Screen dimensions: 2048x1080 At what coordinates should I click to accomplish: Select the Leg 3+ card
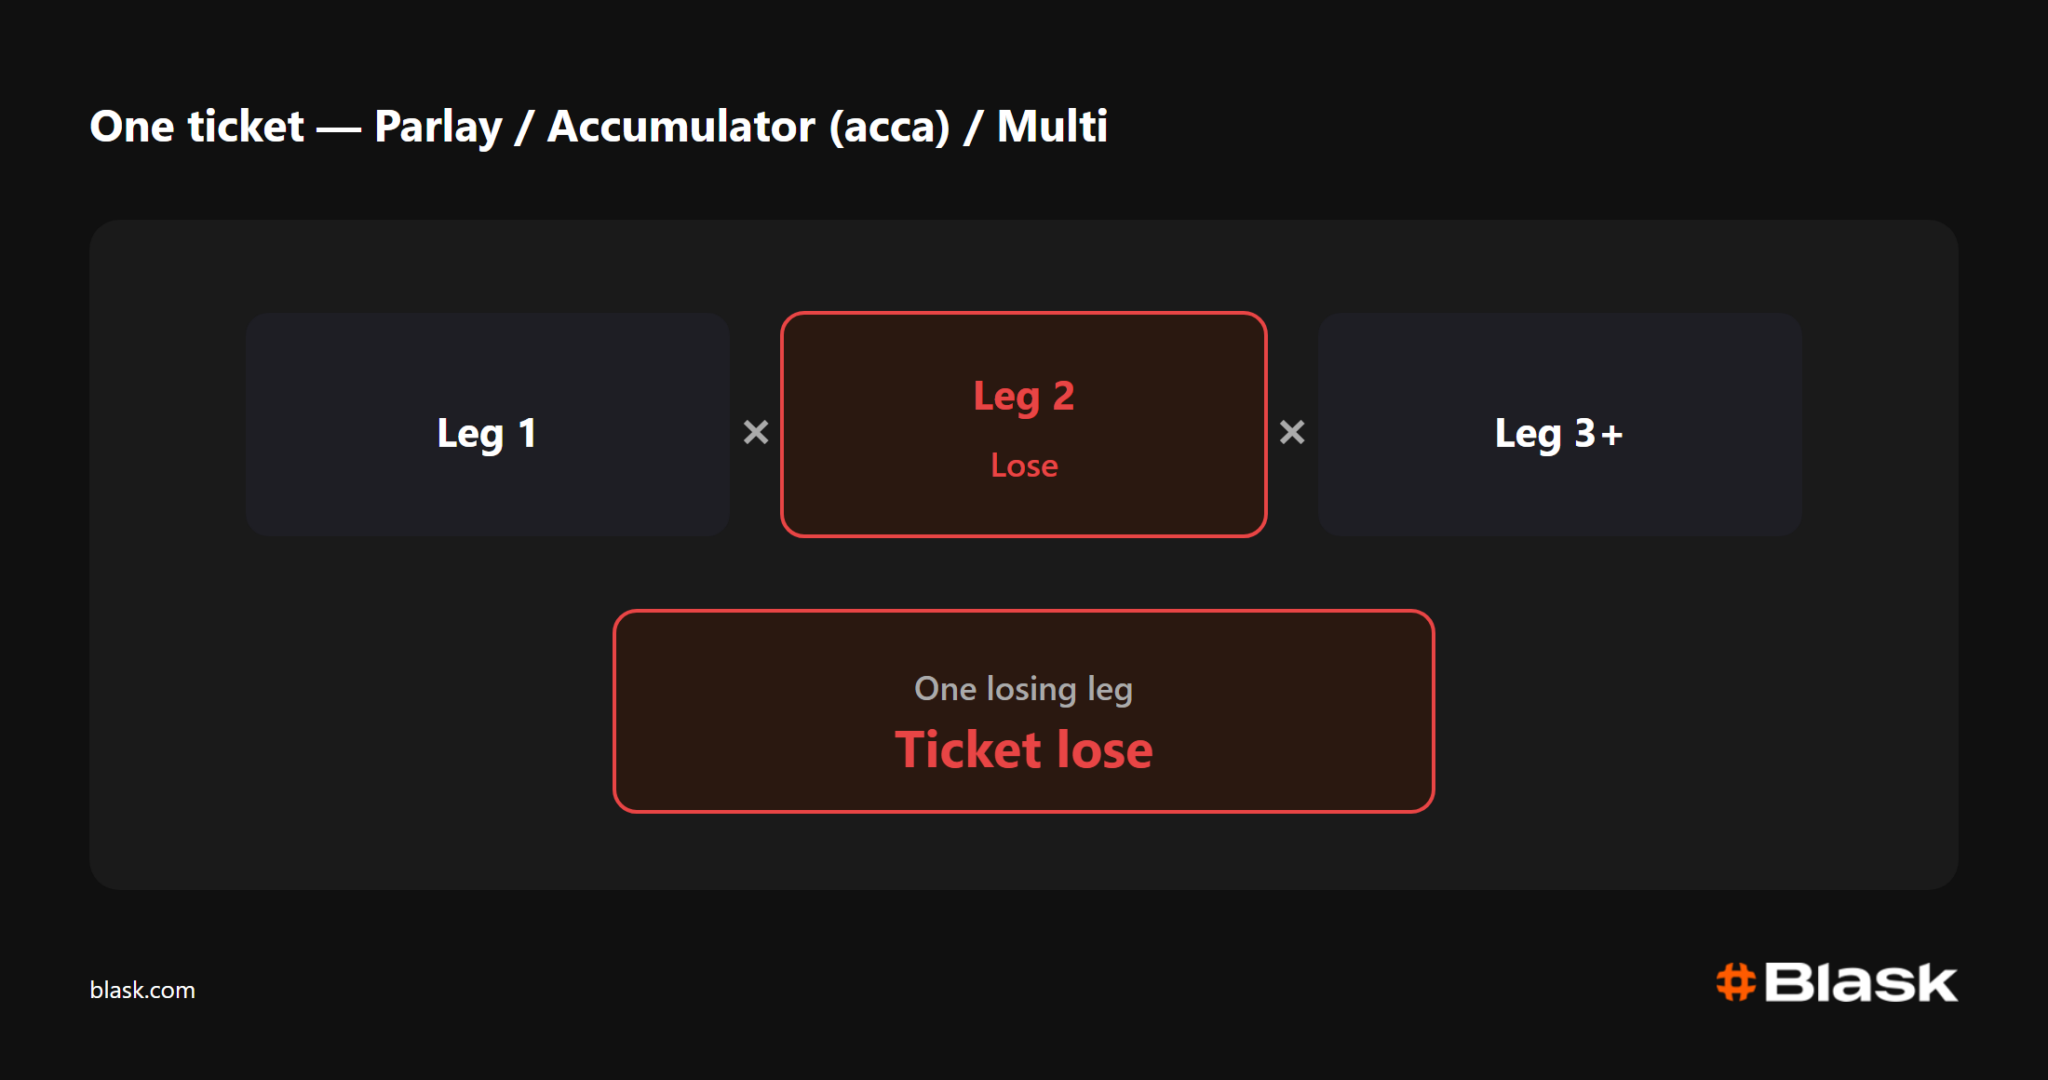(x=1559, y=424)
